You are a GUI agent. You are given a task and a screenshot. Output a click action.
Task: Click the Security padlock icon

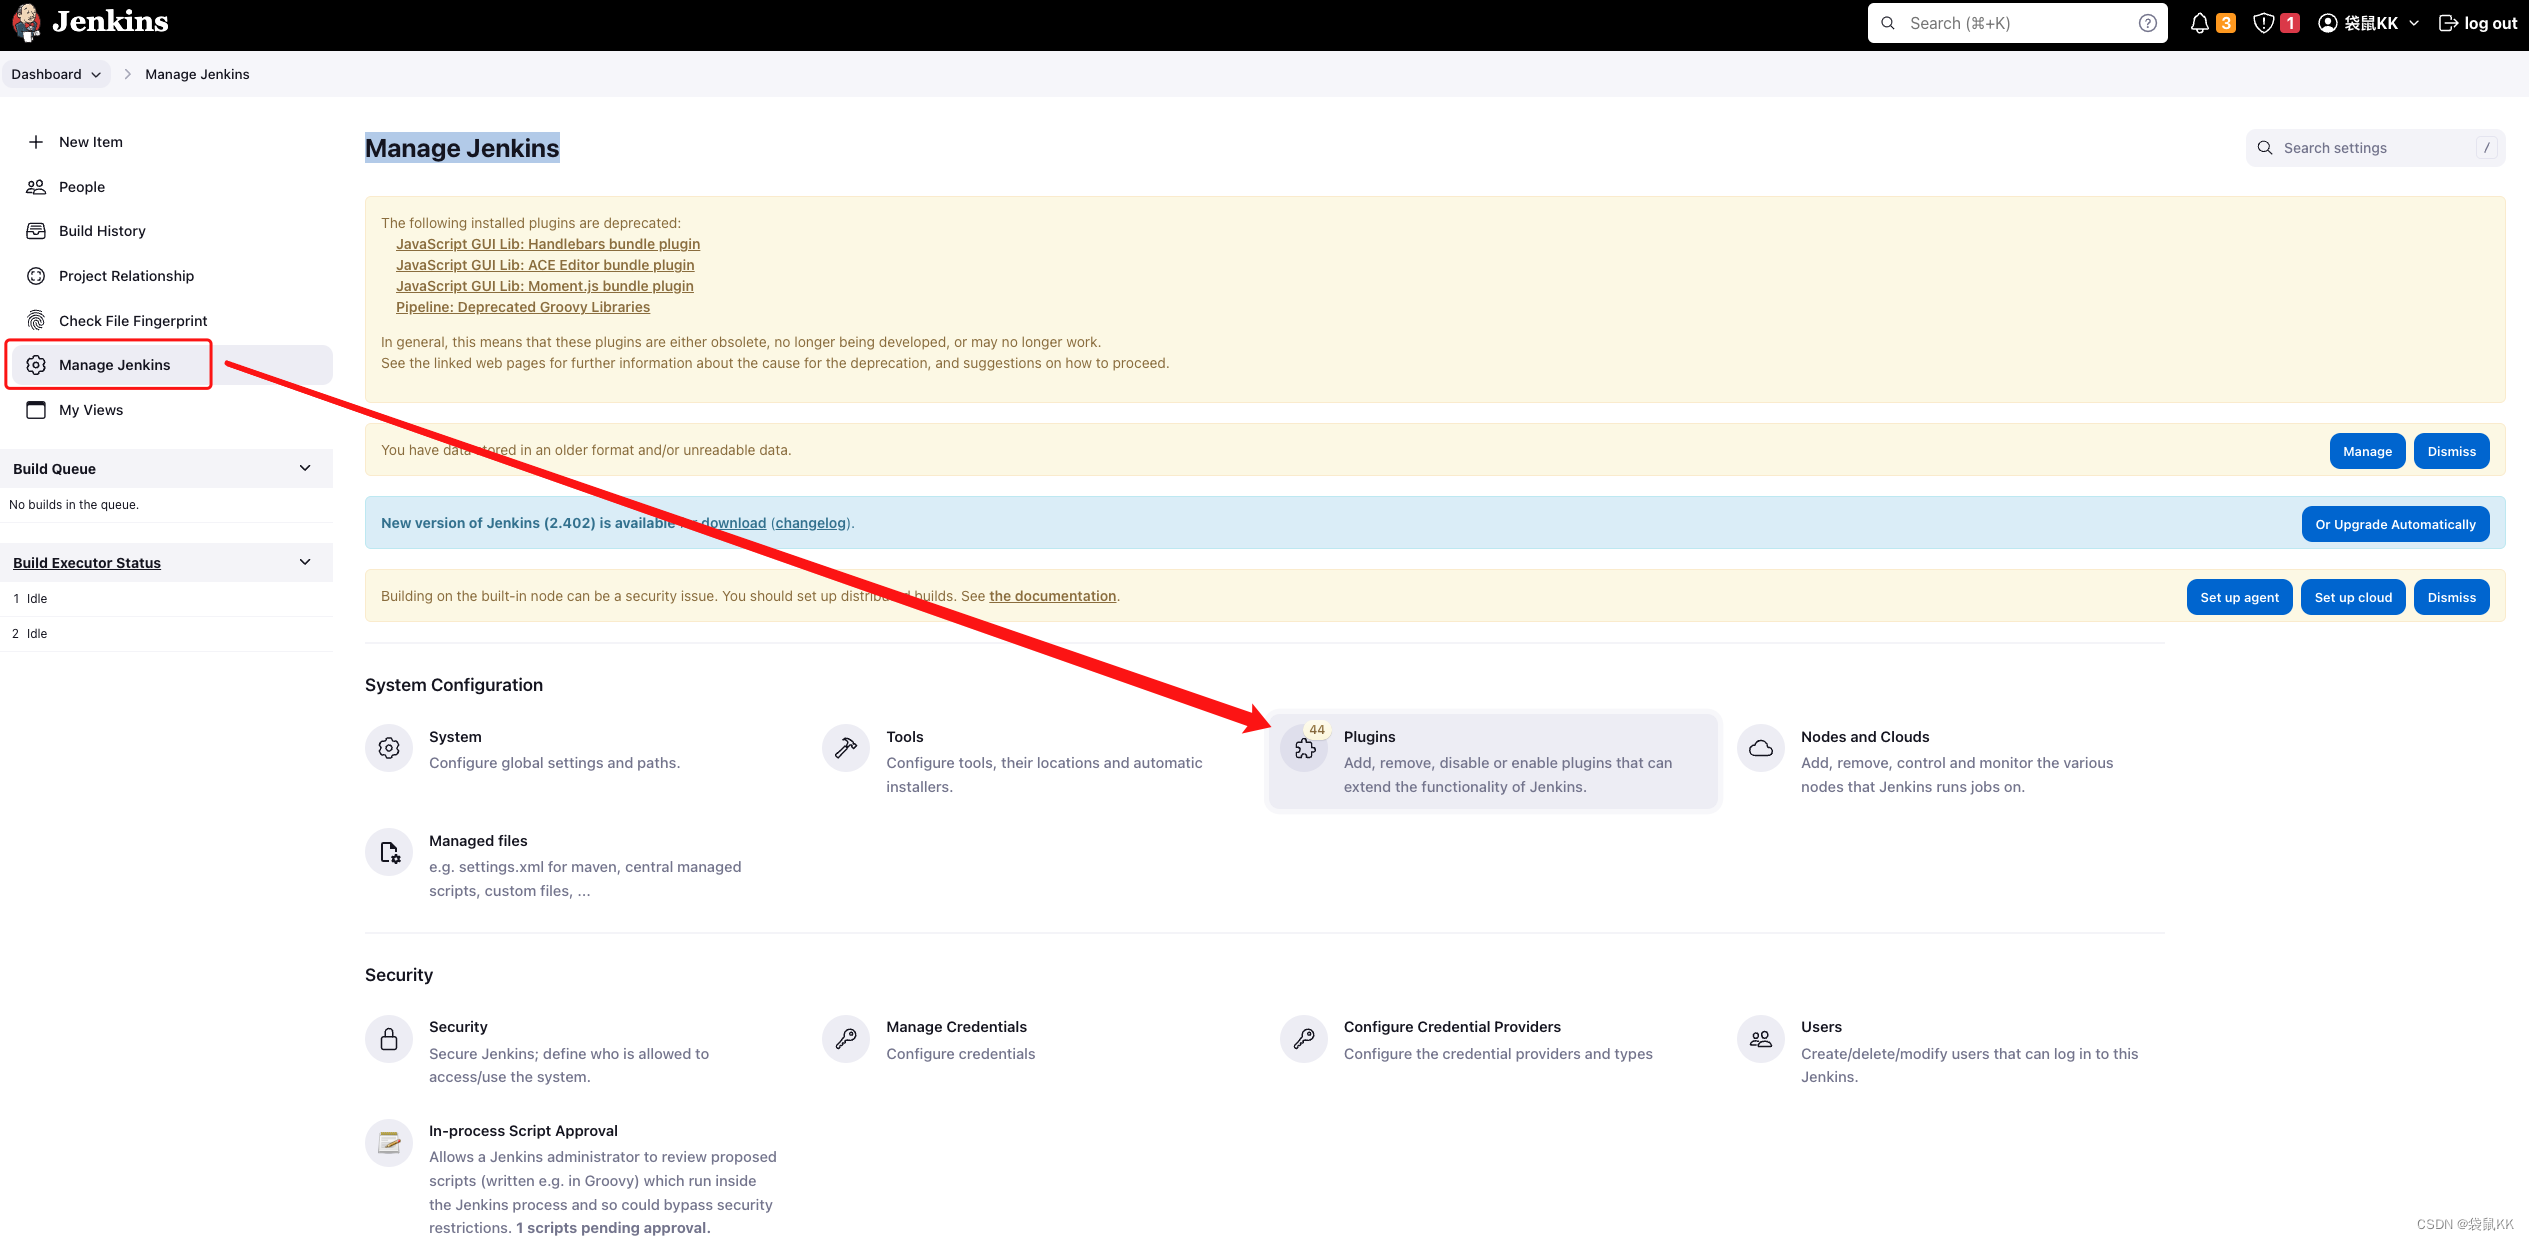[389, 1038]
